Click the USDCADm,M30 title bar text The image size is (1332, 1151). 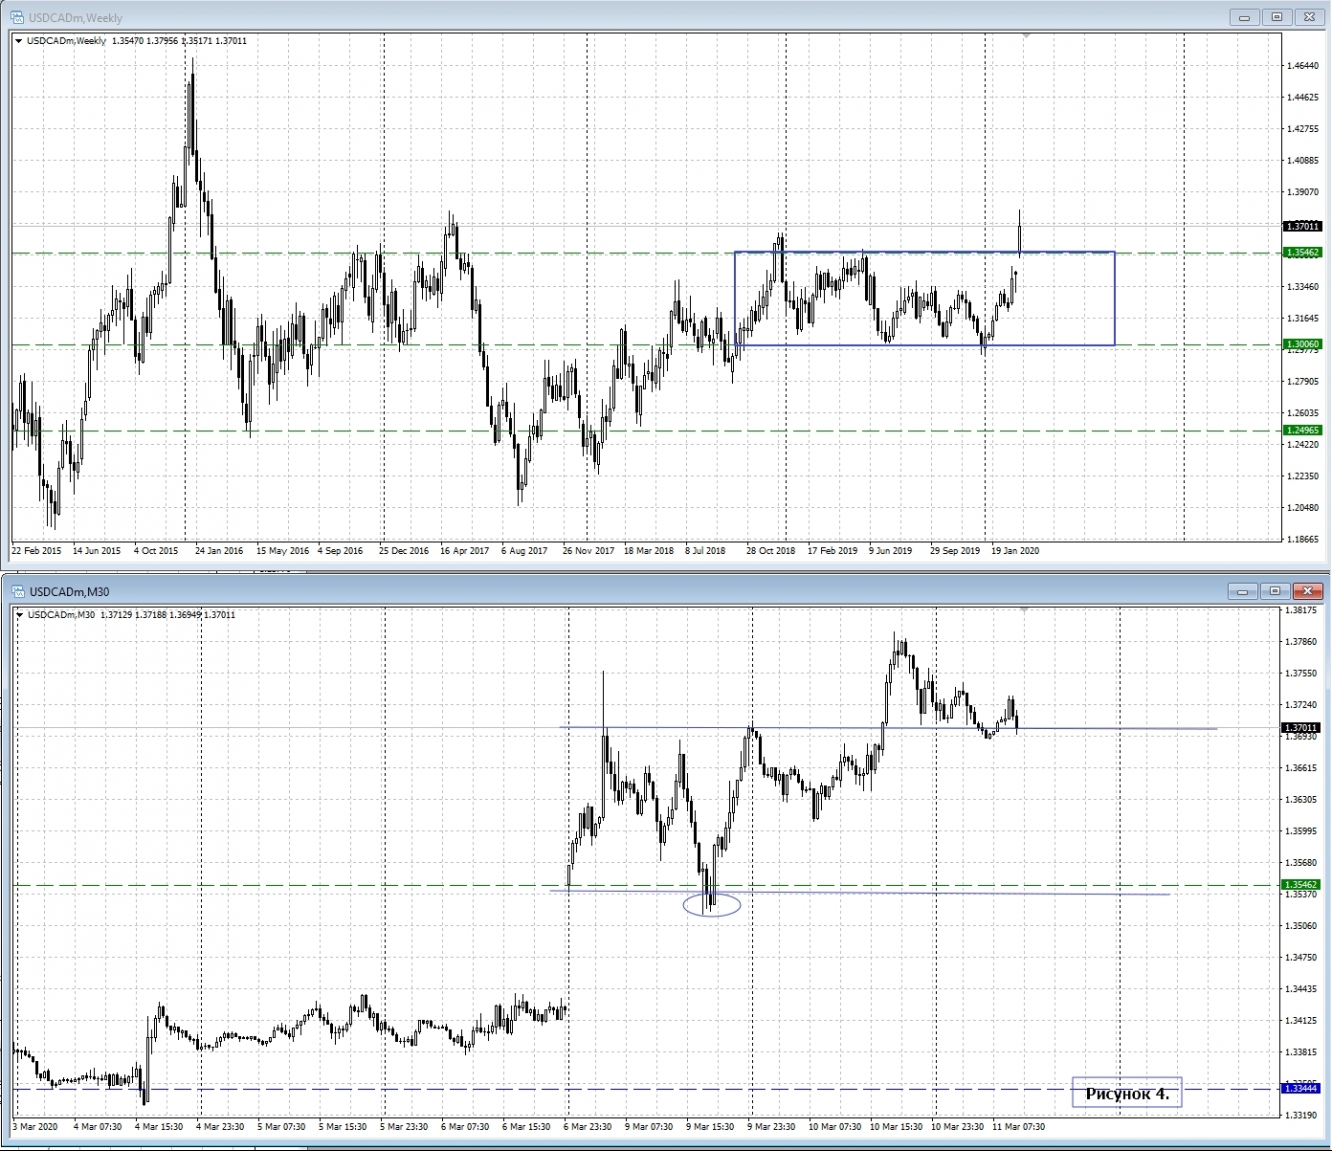click(x=70, y=592)
